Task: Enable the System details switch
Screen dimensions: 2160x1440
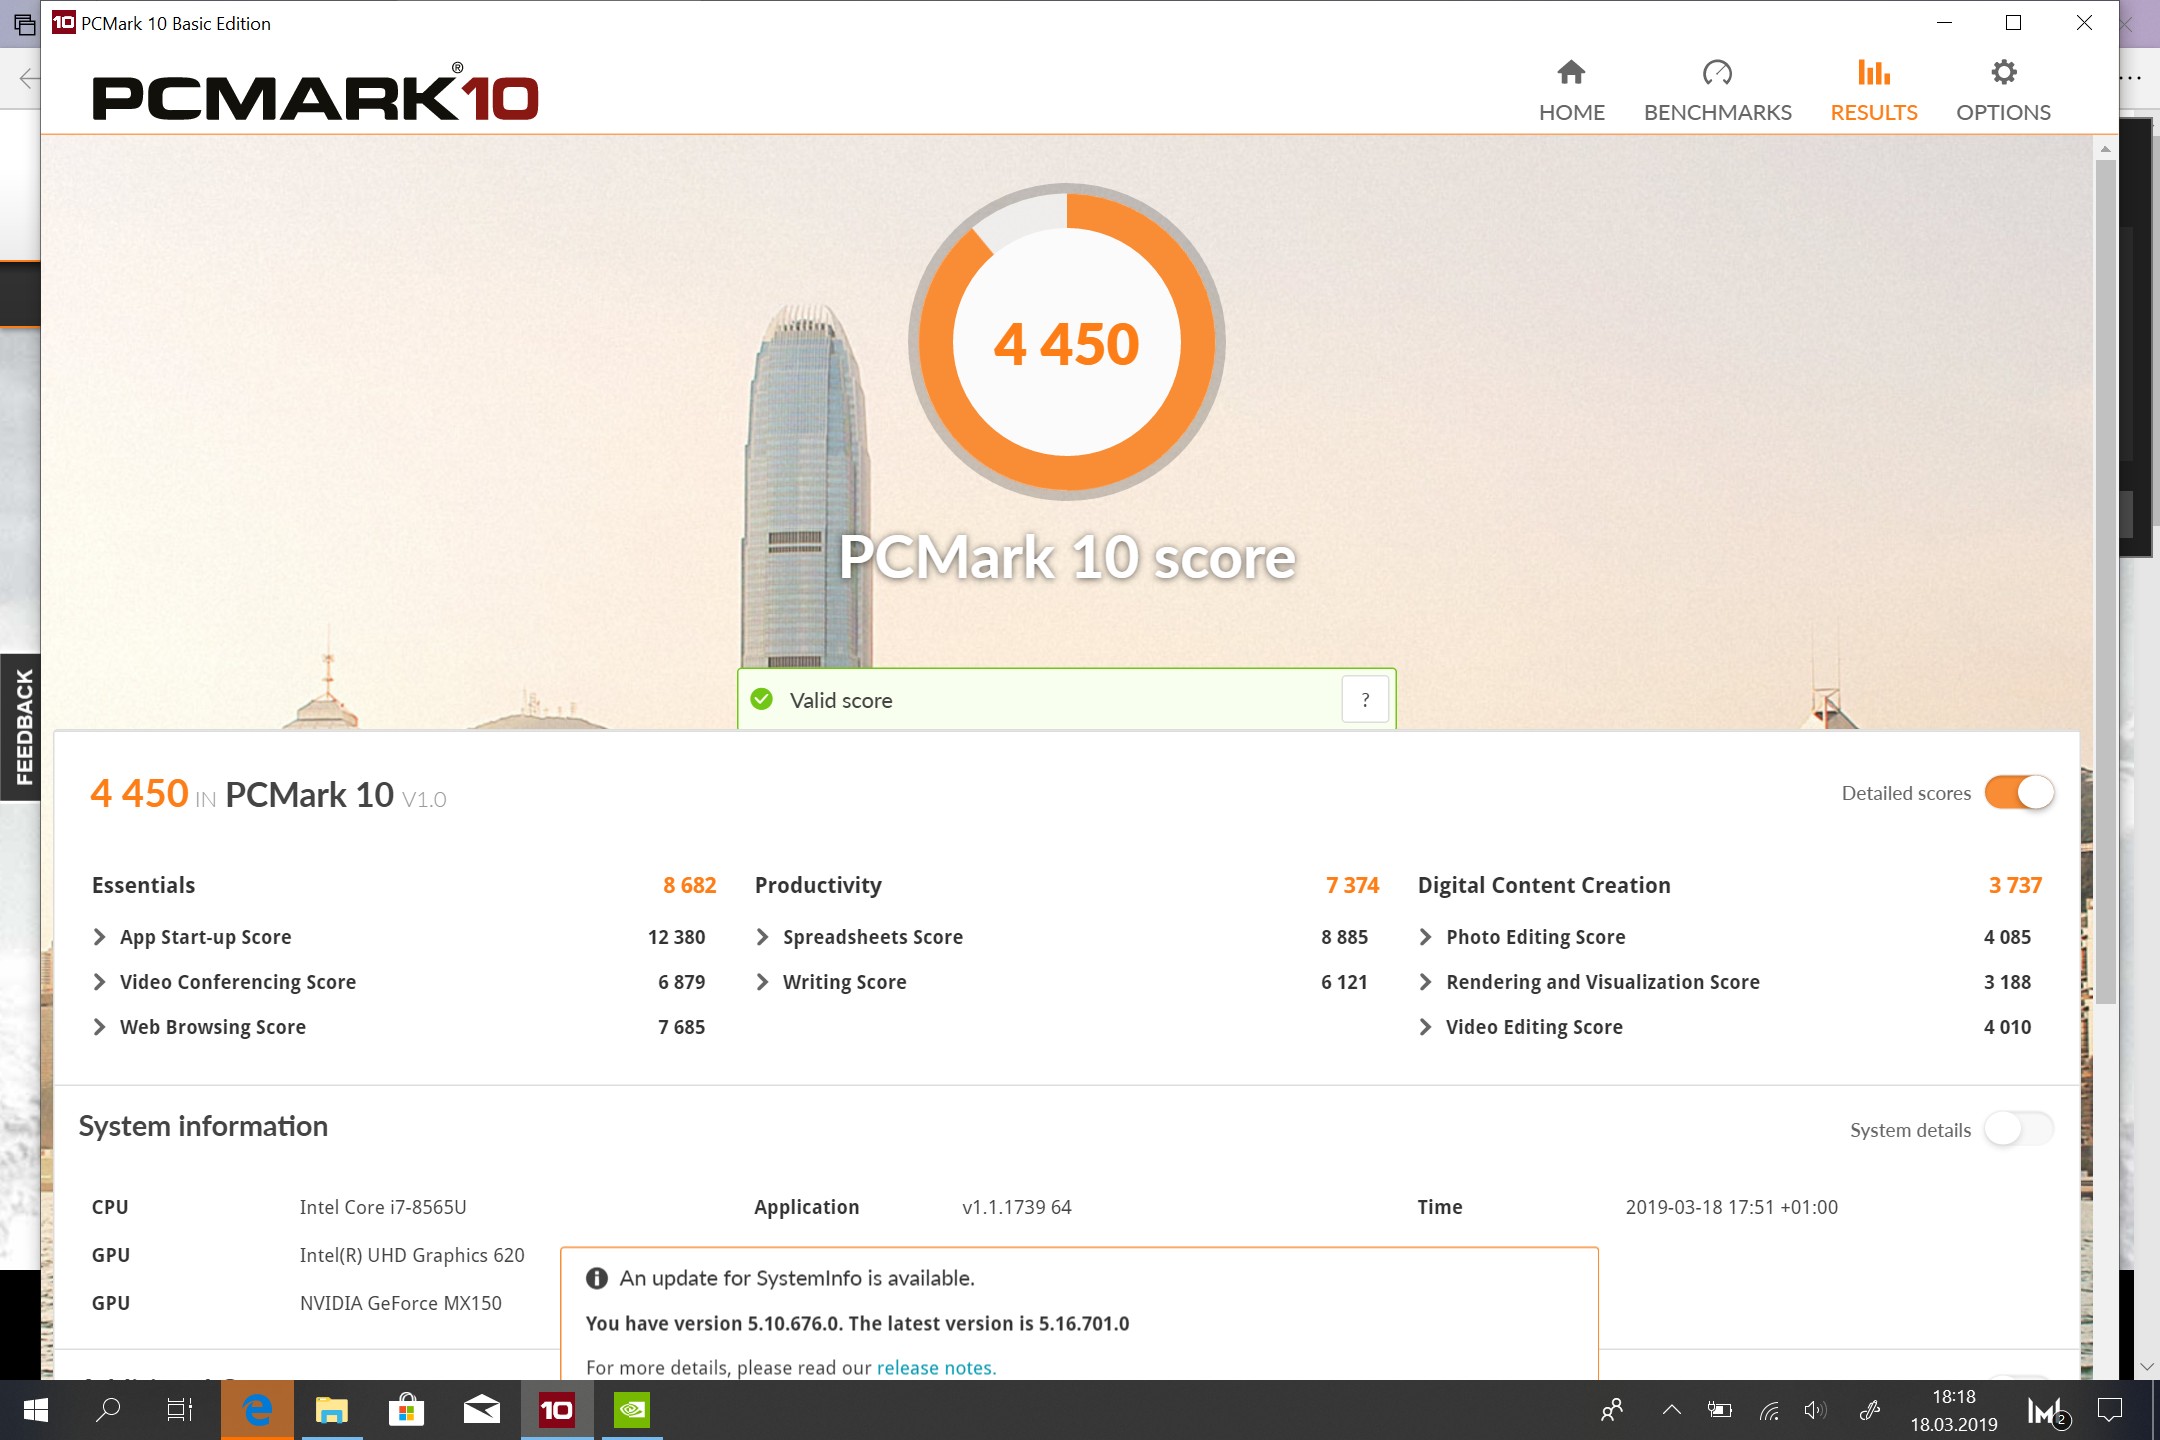Action: 2019,1130
